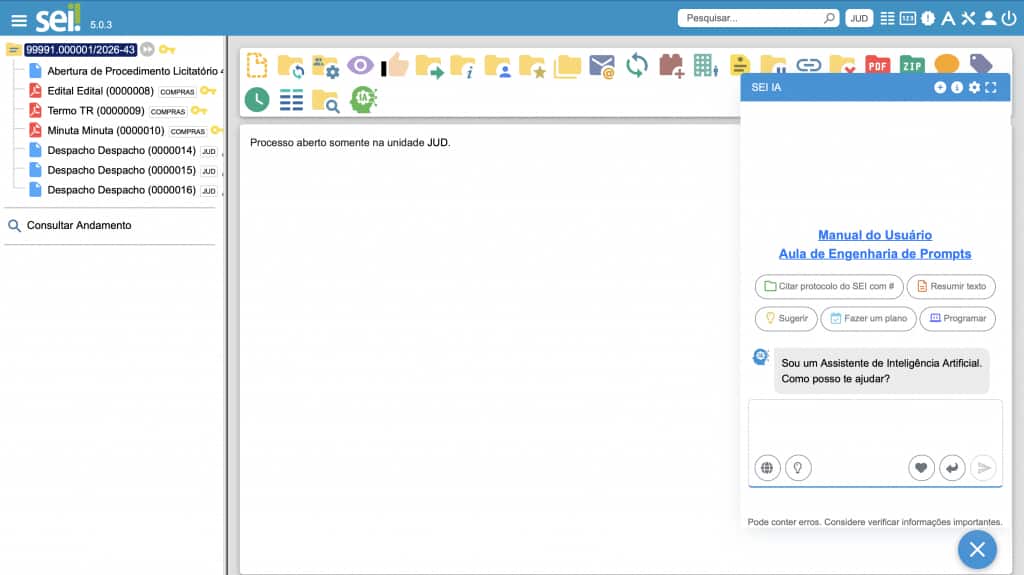Image resolution: width=1024 pixels, height=575 pixels.
Task: Click the folder with star favorites icon
Action: point(532,67)
